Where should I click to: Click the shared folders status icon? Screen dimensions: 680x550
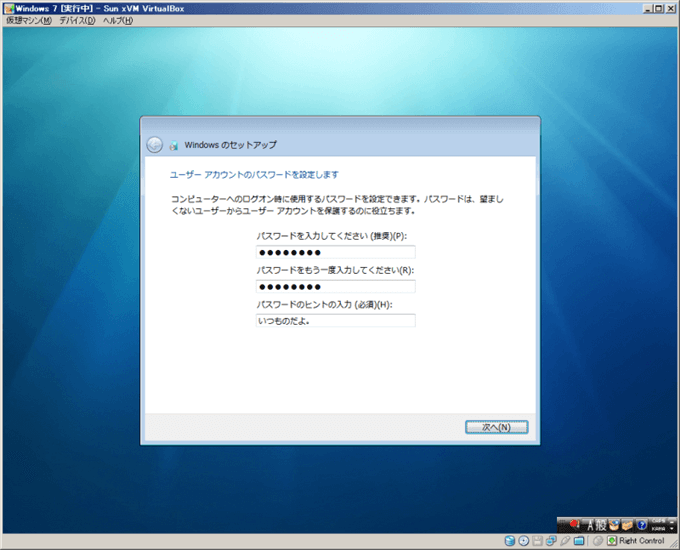point(580,541)
